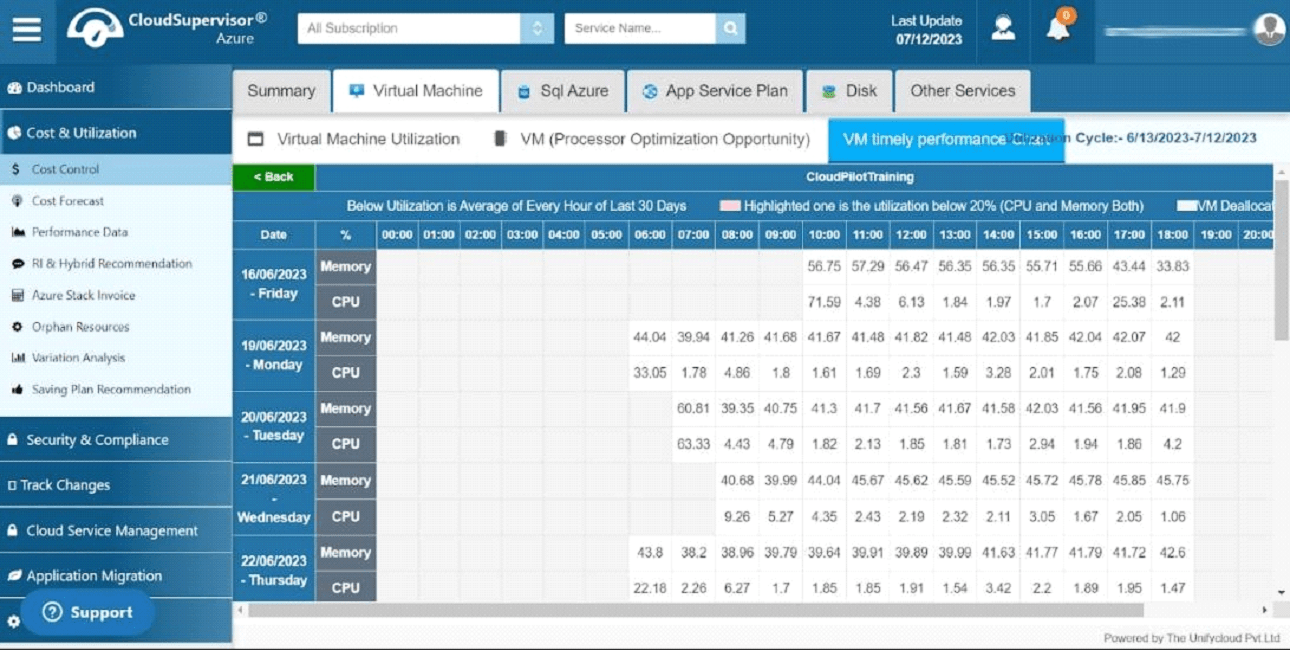Image resolution: width=1290 pixels, height=650 pixels.
Task: Open the user account icon
Action: click(1003, 29)
